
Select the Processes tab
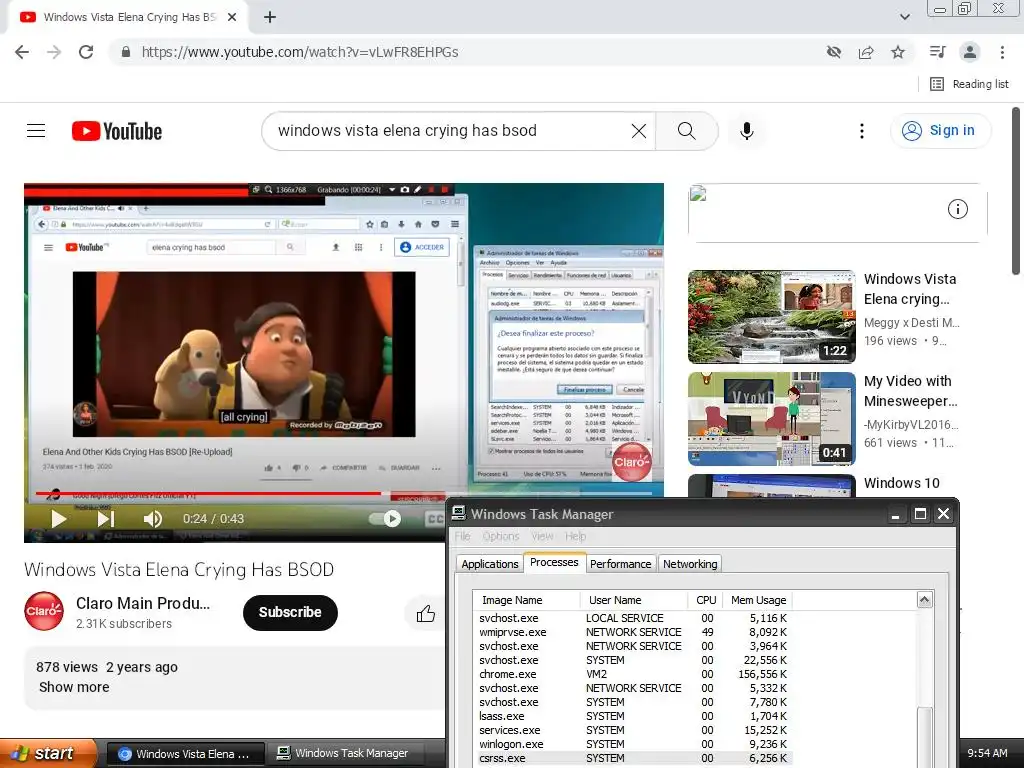coord(554,562)
